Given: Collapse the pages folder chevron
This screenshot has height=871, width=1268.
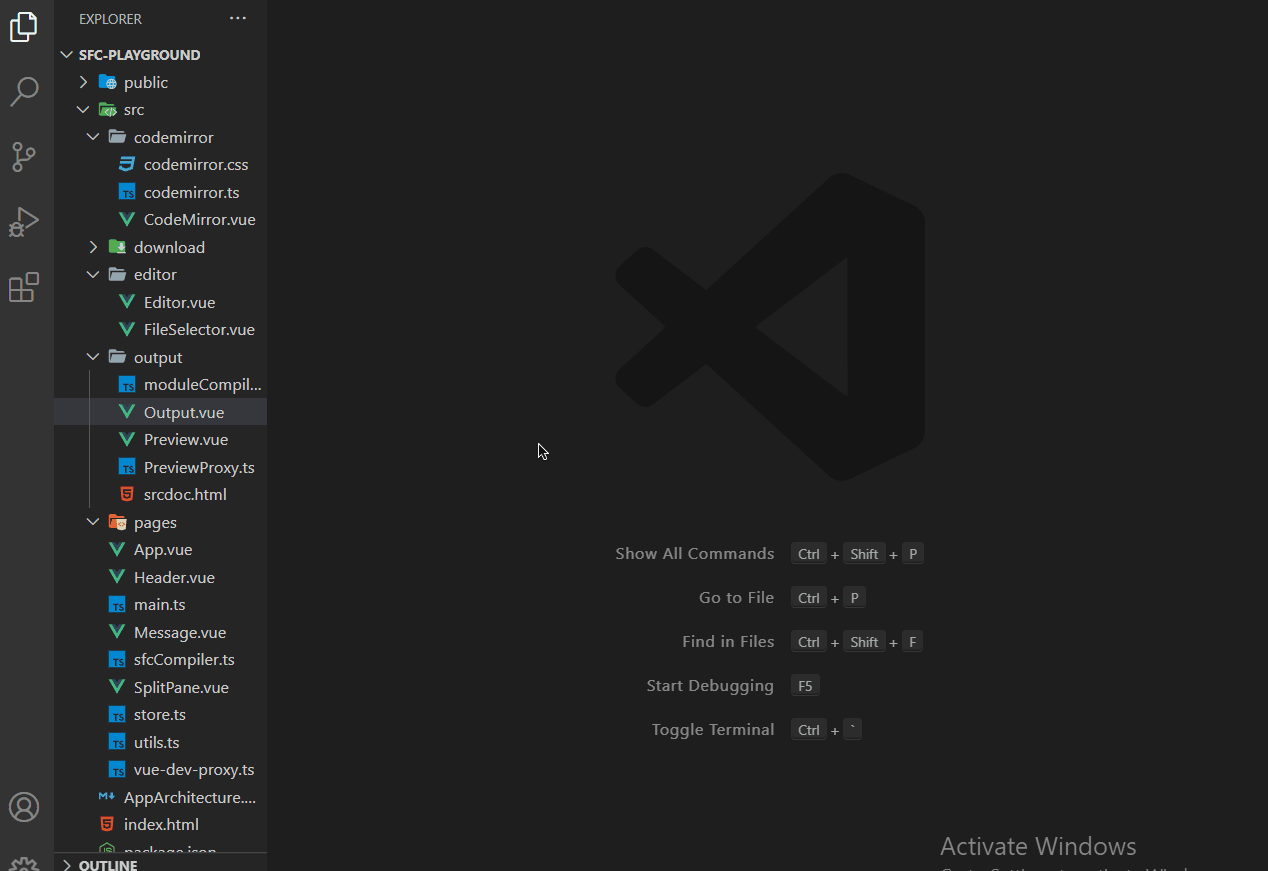Looking at the screenshot, I should pos(93,522).
